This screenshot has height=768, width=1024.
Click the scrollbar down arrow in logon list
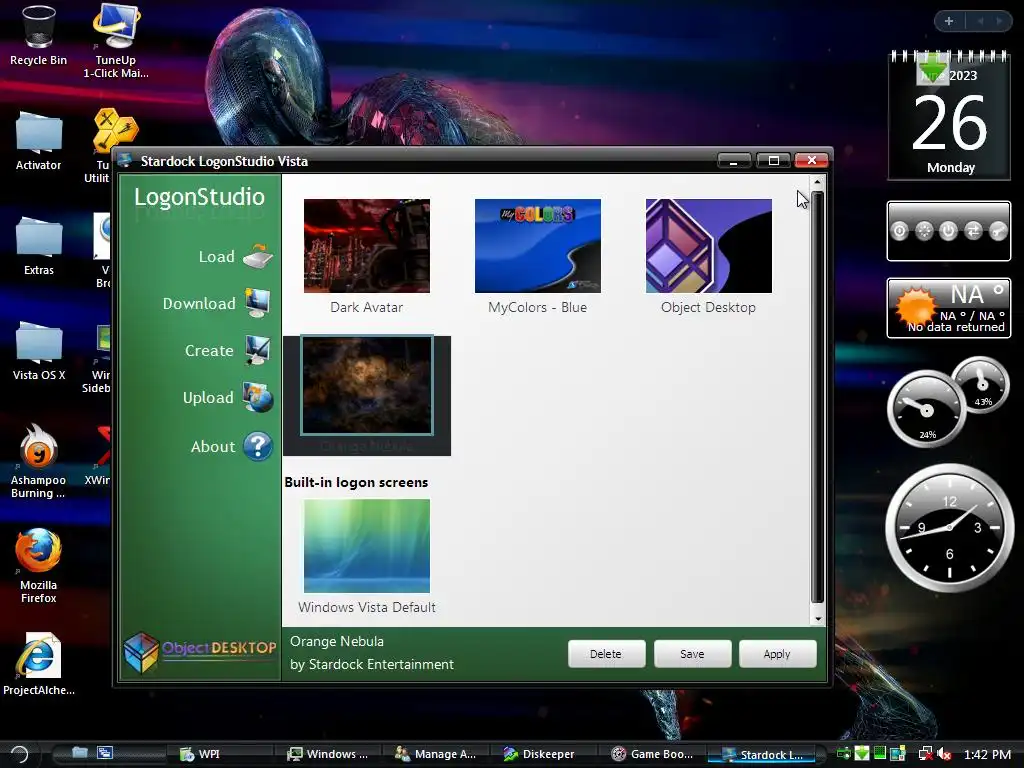click(817, 619)
